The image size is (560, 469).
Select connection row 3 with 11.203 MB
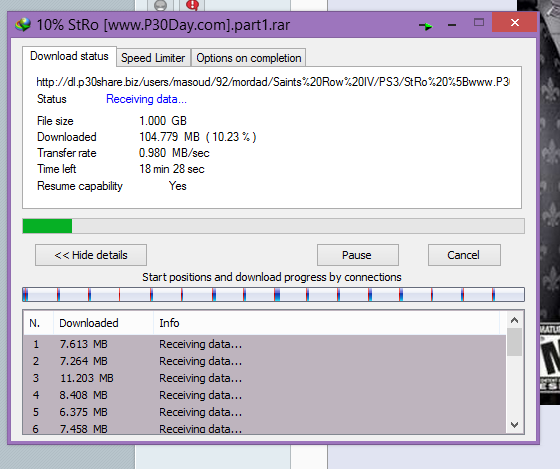[x=265, y=378]
